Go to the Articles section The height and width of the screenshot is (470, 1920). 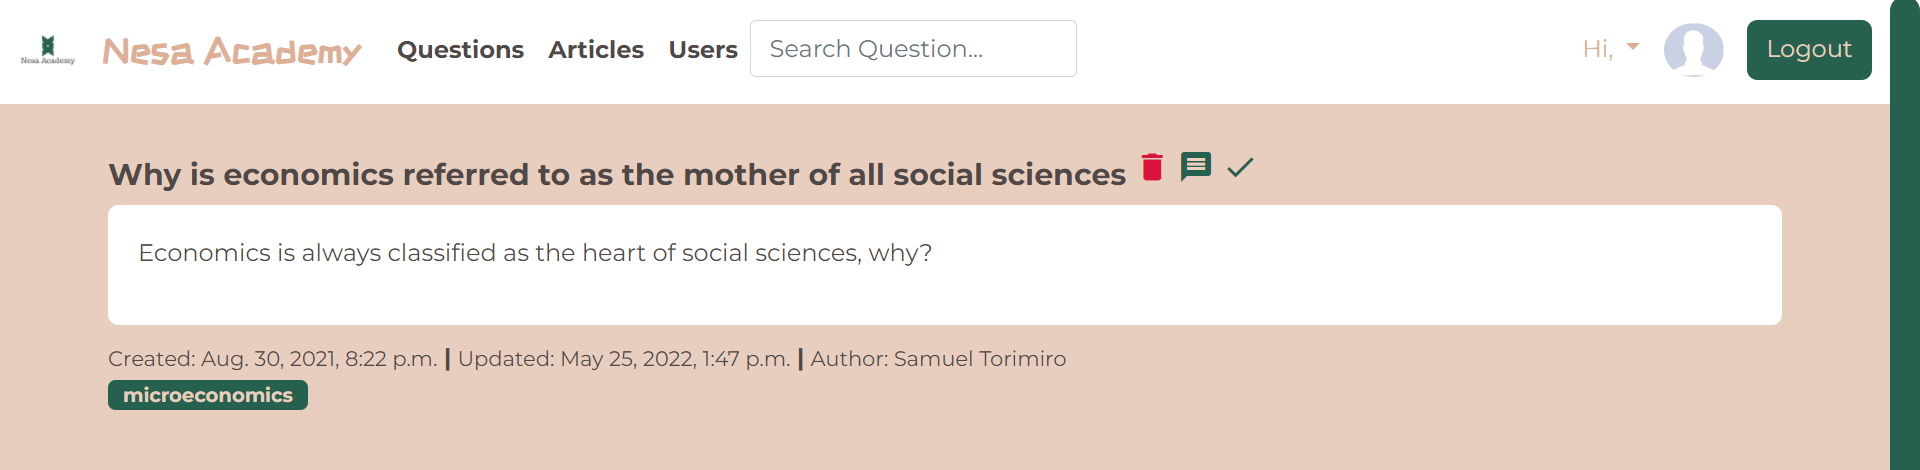(596, 49)
